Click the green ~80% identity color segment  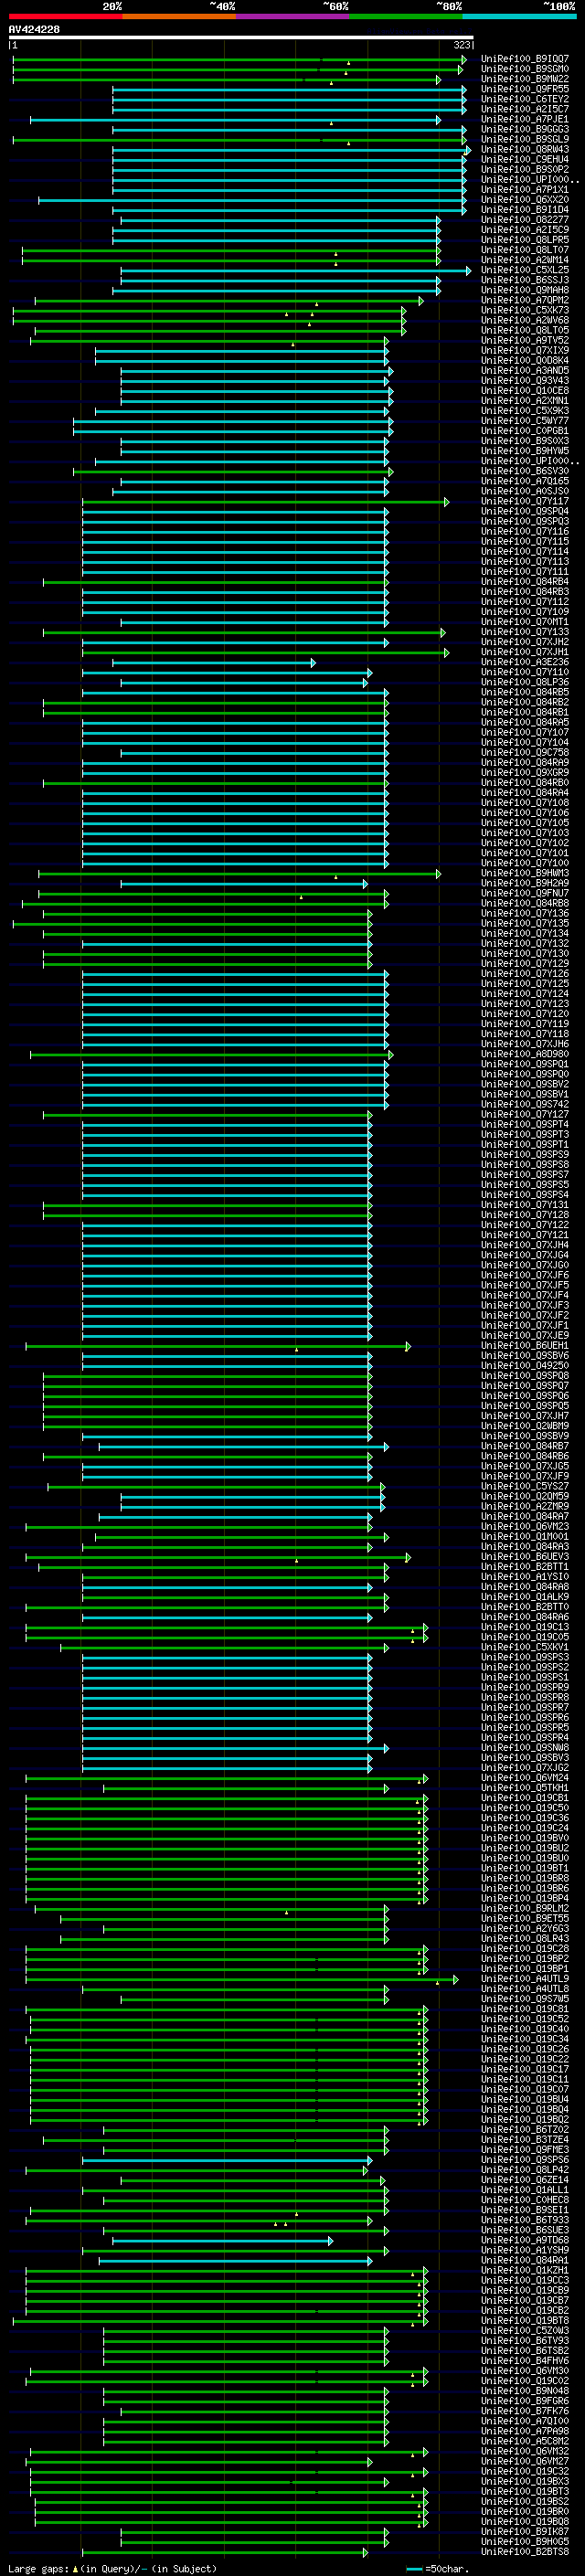pos(406,16)
